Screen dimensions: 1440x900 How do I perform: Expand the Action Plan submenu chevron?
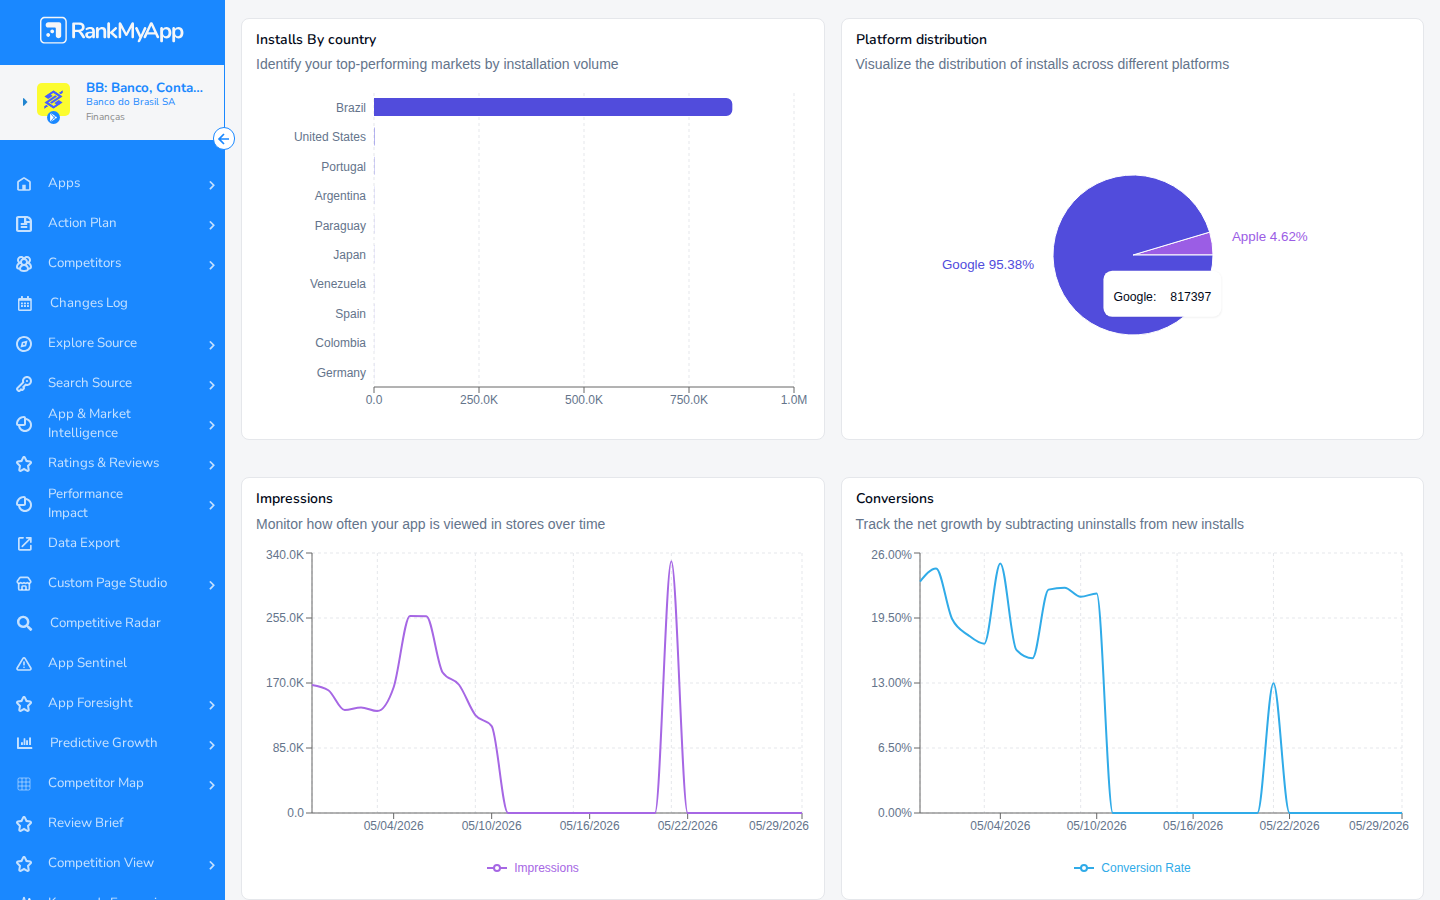point(212,225)
